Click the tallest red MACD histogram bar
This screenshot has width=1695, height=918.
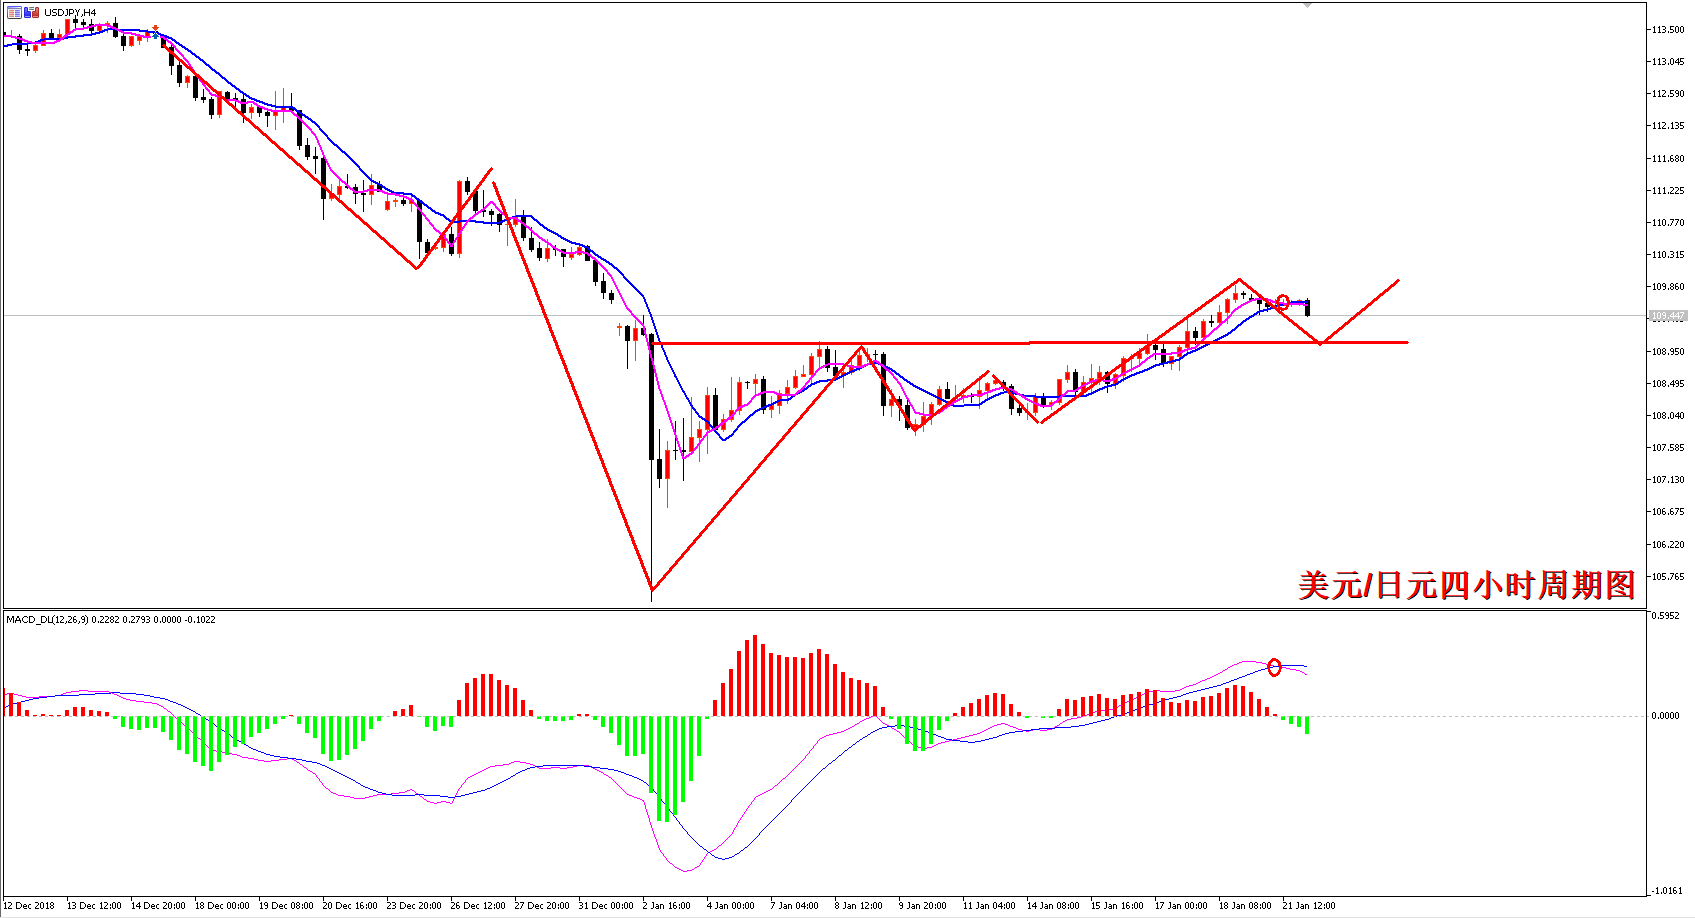[755, 675]
